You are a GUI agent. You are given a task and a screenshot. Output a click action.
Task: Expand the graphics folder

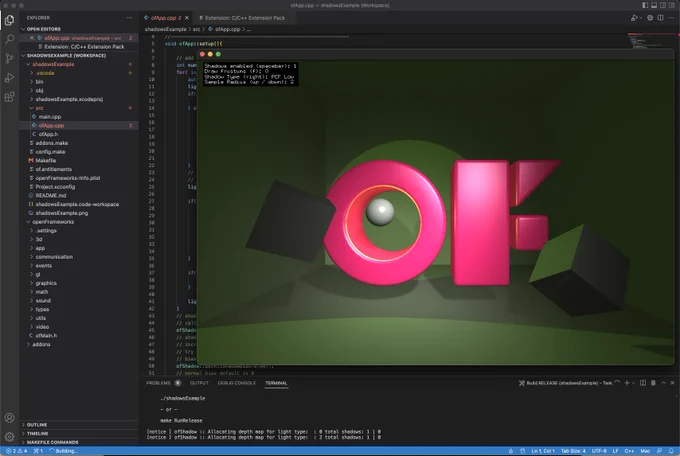click(46, 283)
